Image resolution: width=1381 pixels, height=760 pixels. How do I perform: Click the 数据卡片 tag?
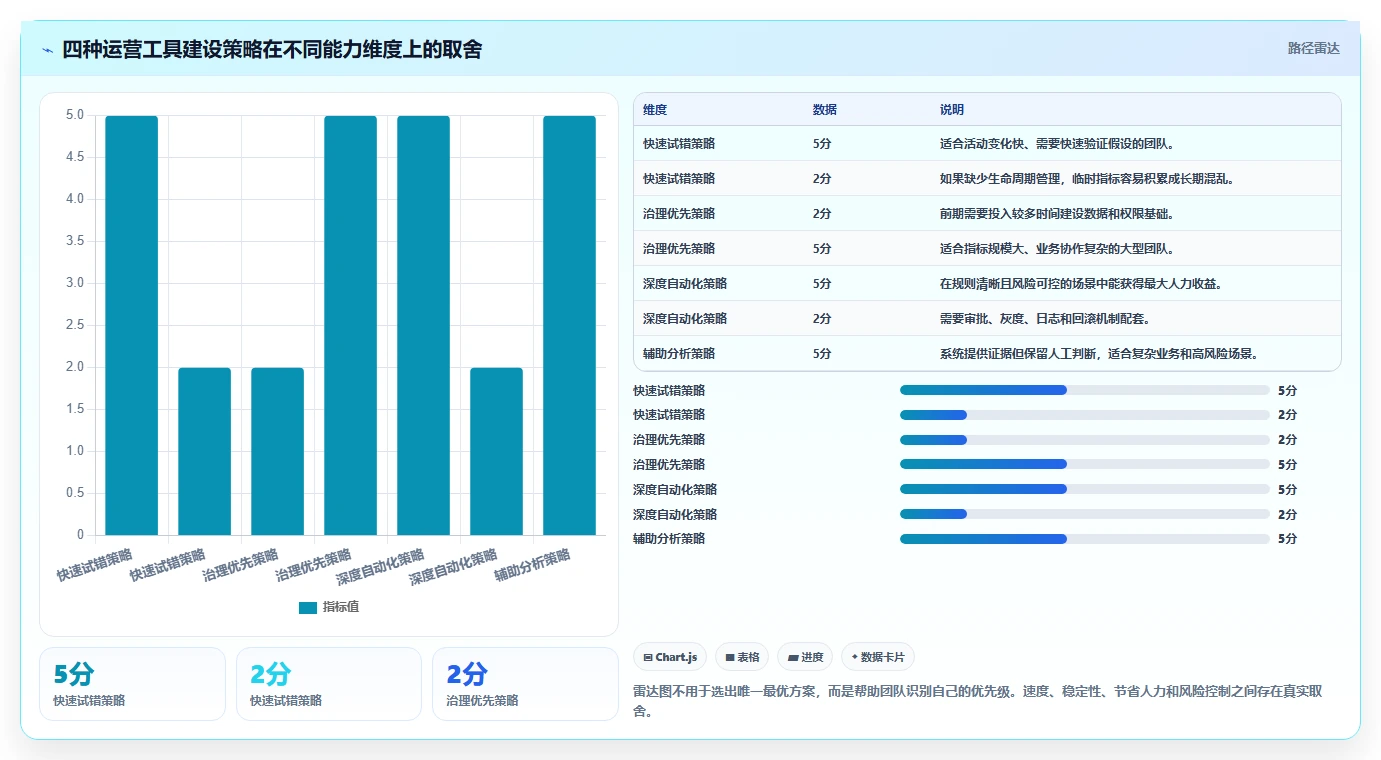(x=878, y=657)
